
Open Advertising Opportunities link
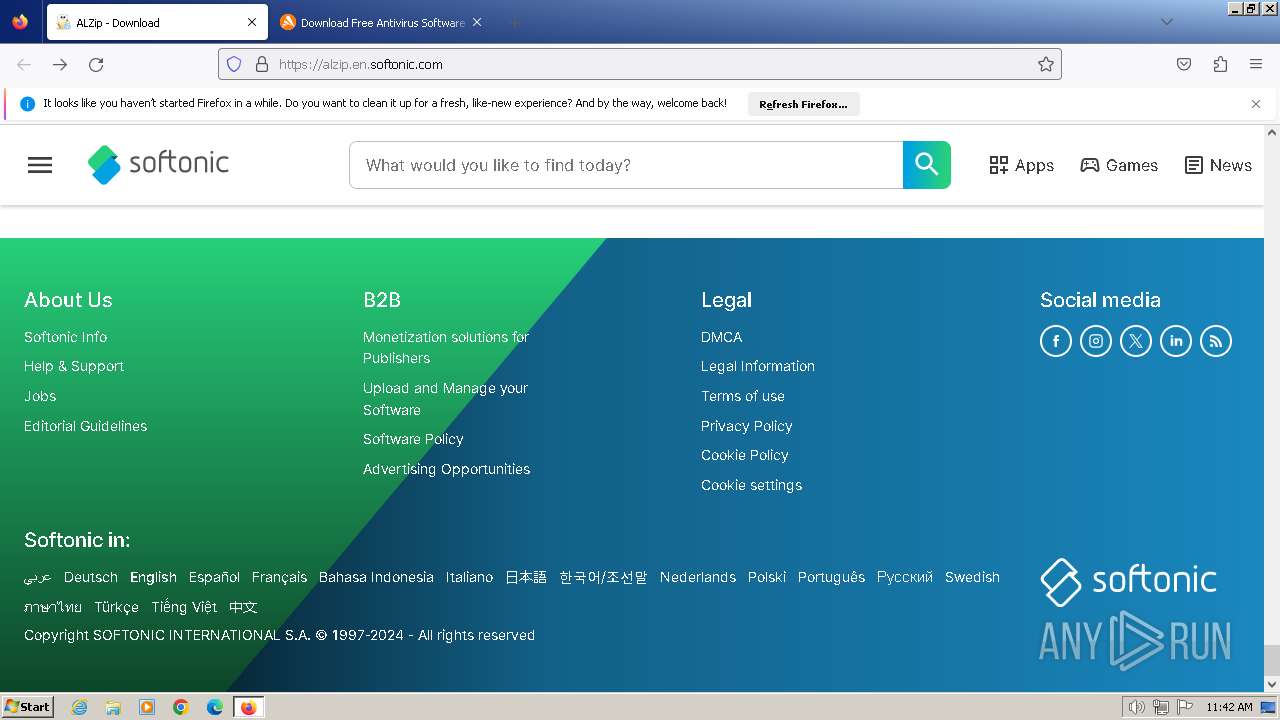(446, 469)
